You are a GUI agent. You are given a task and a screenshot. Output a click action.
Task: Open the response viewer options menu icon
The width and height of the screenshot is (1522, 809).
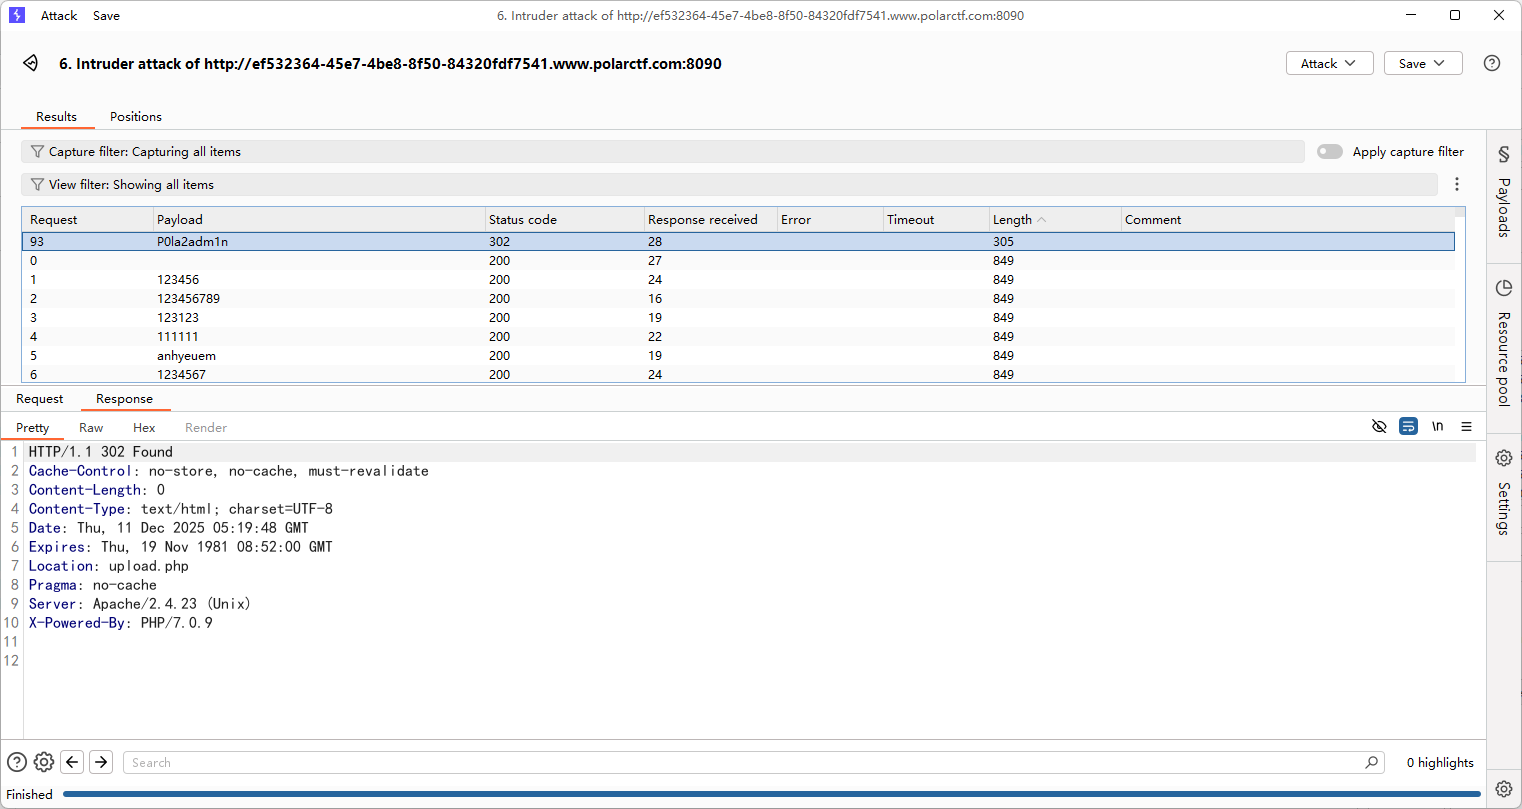pyautogui.click(x=1466, y=427)
